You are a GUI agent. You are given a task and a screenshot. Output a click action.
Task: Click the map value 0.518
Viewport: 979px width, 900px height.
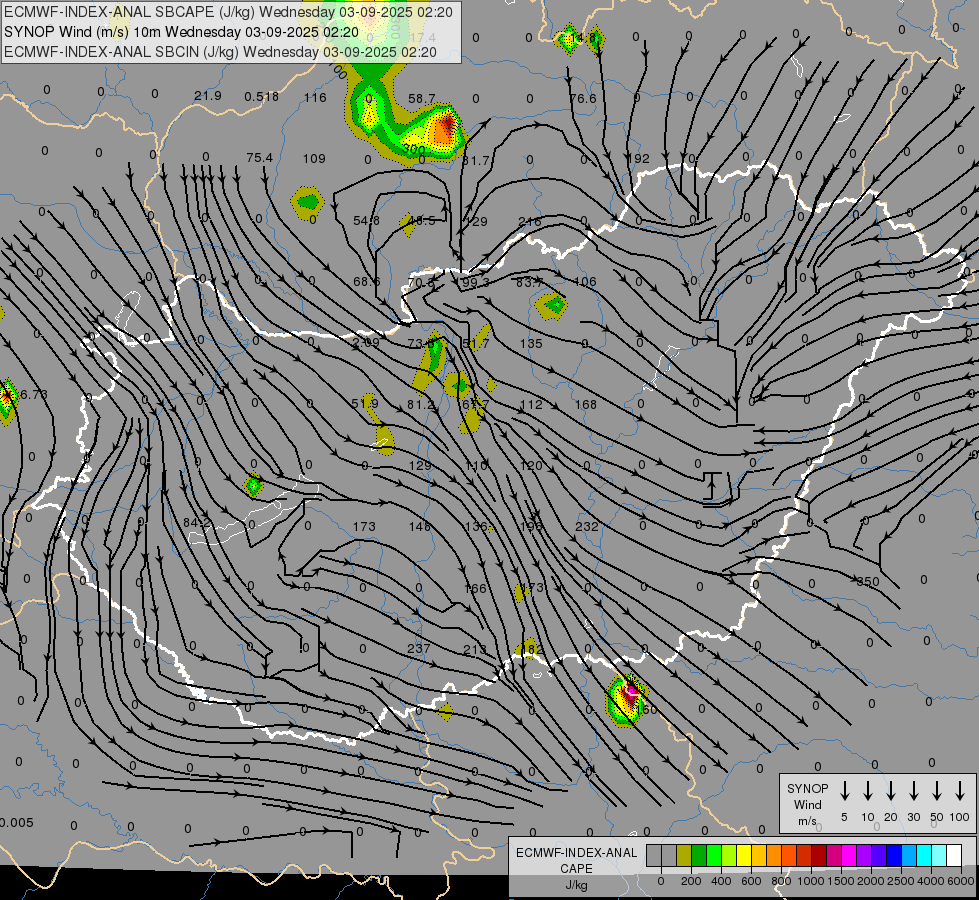(x=262, y=96)
